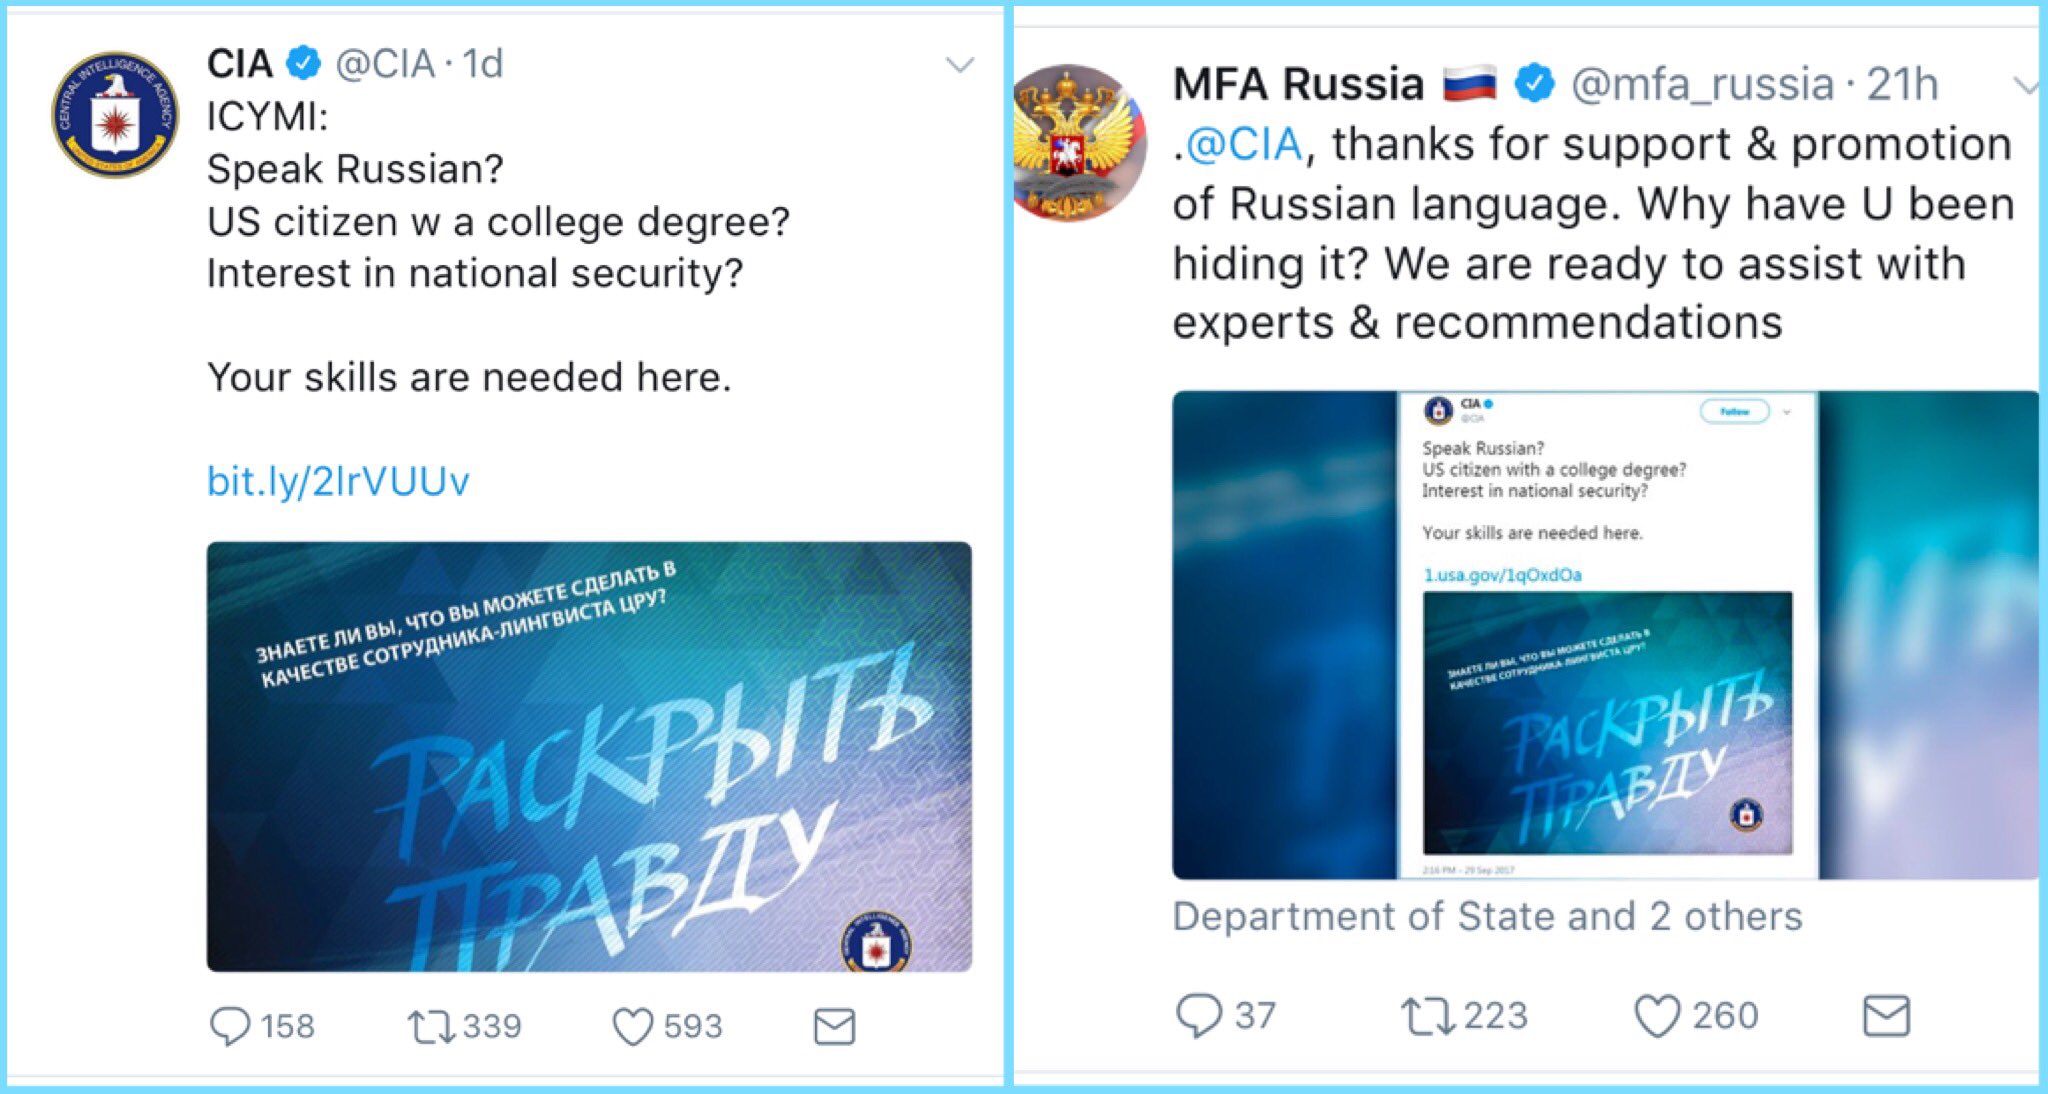This screenshot has height=1094, width=2048.
Task: Open the bit.ly/2IrVUUv link
Action: click(337, 481)
